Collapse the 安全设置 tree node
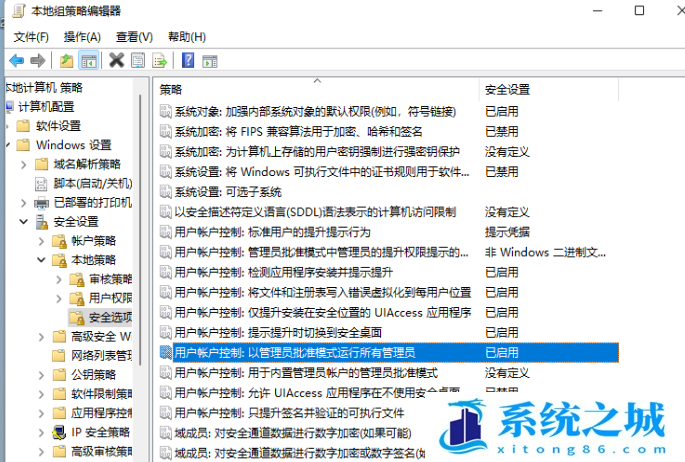 23,221
